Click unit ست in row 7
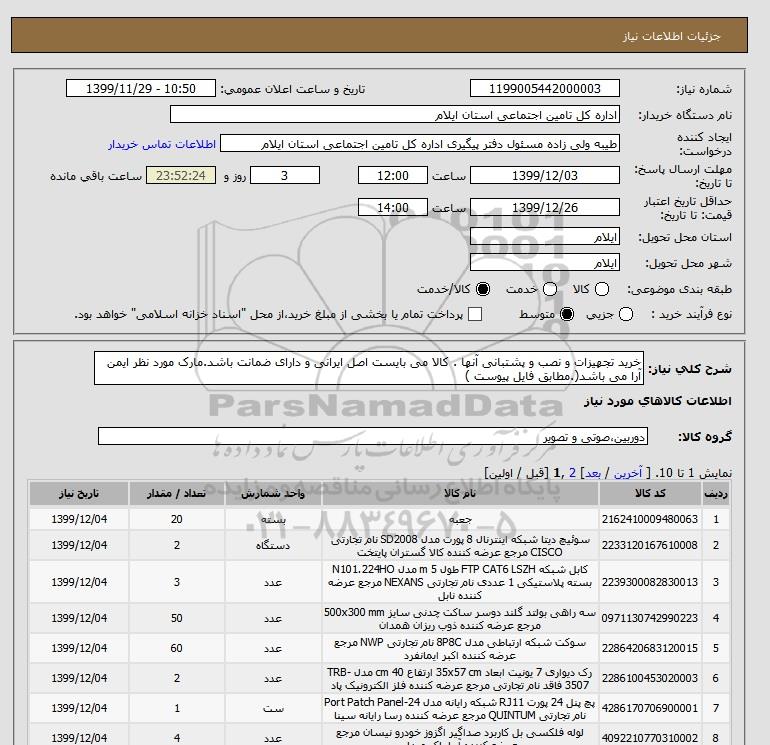The height and width of the screenshot is (745, 770). (x=273, y=708)
